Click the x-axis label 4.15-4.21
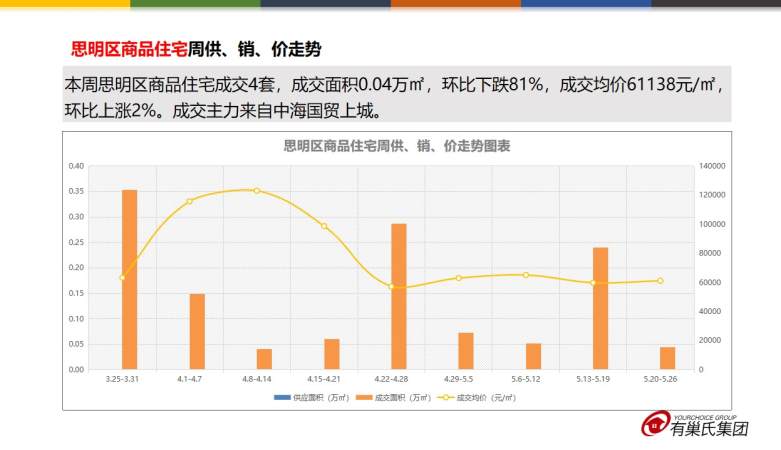Viewport: 781px width, 450px height. click(x=324, y=379)
